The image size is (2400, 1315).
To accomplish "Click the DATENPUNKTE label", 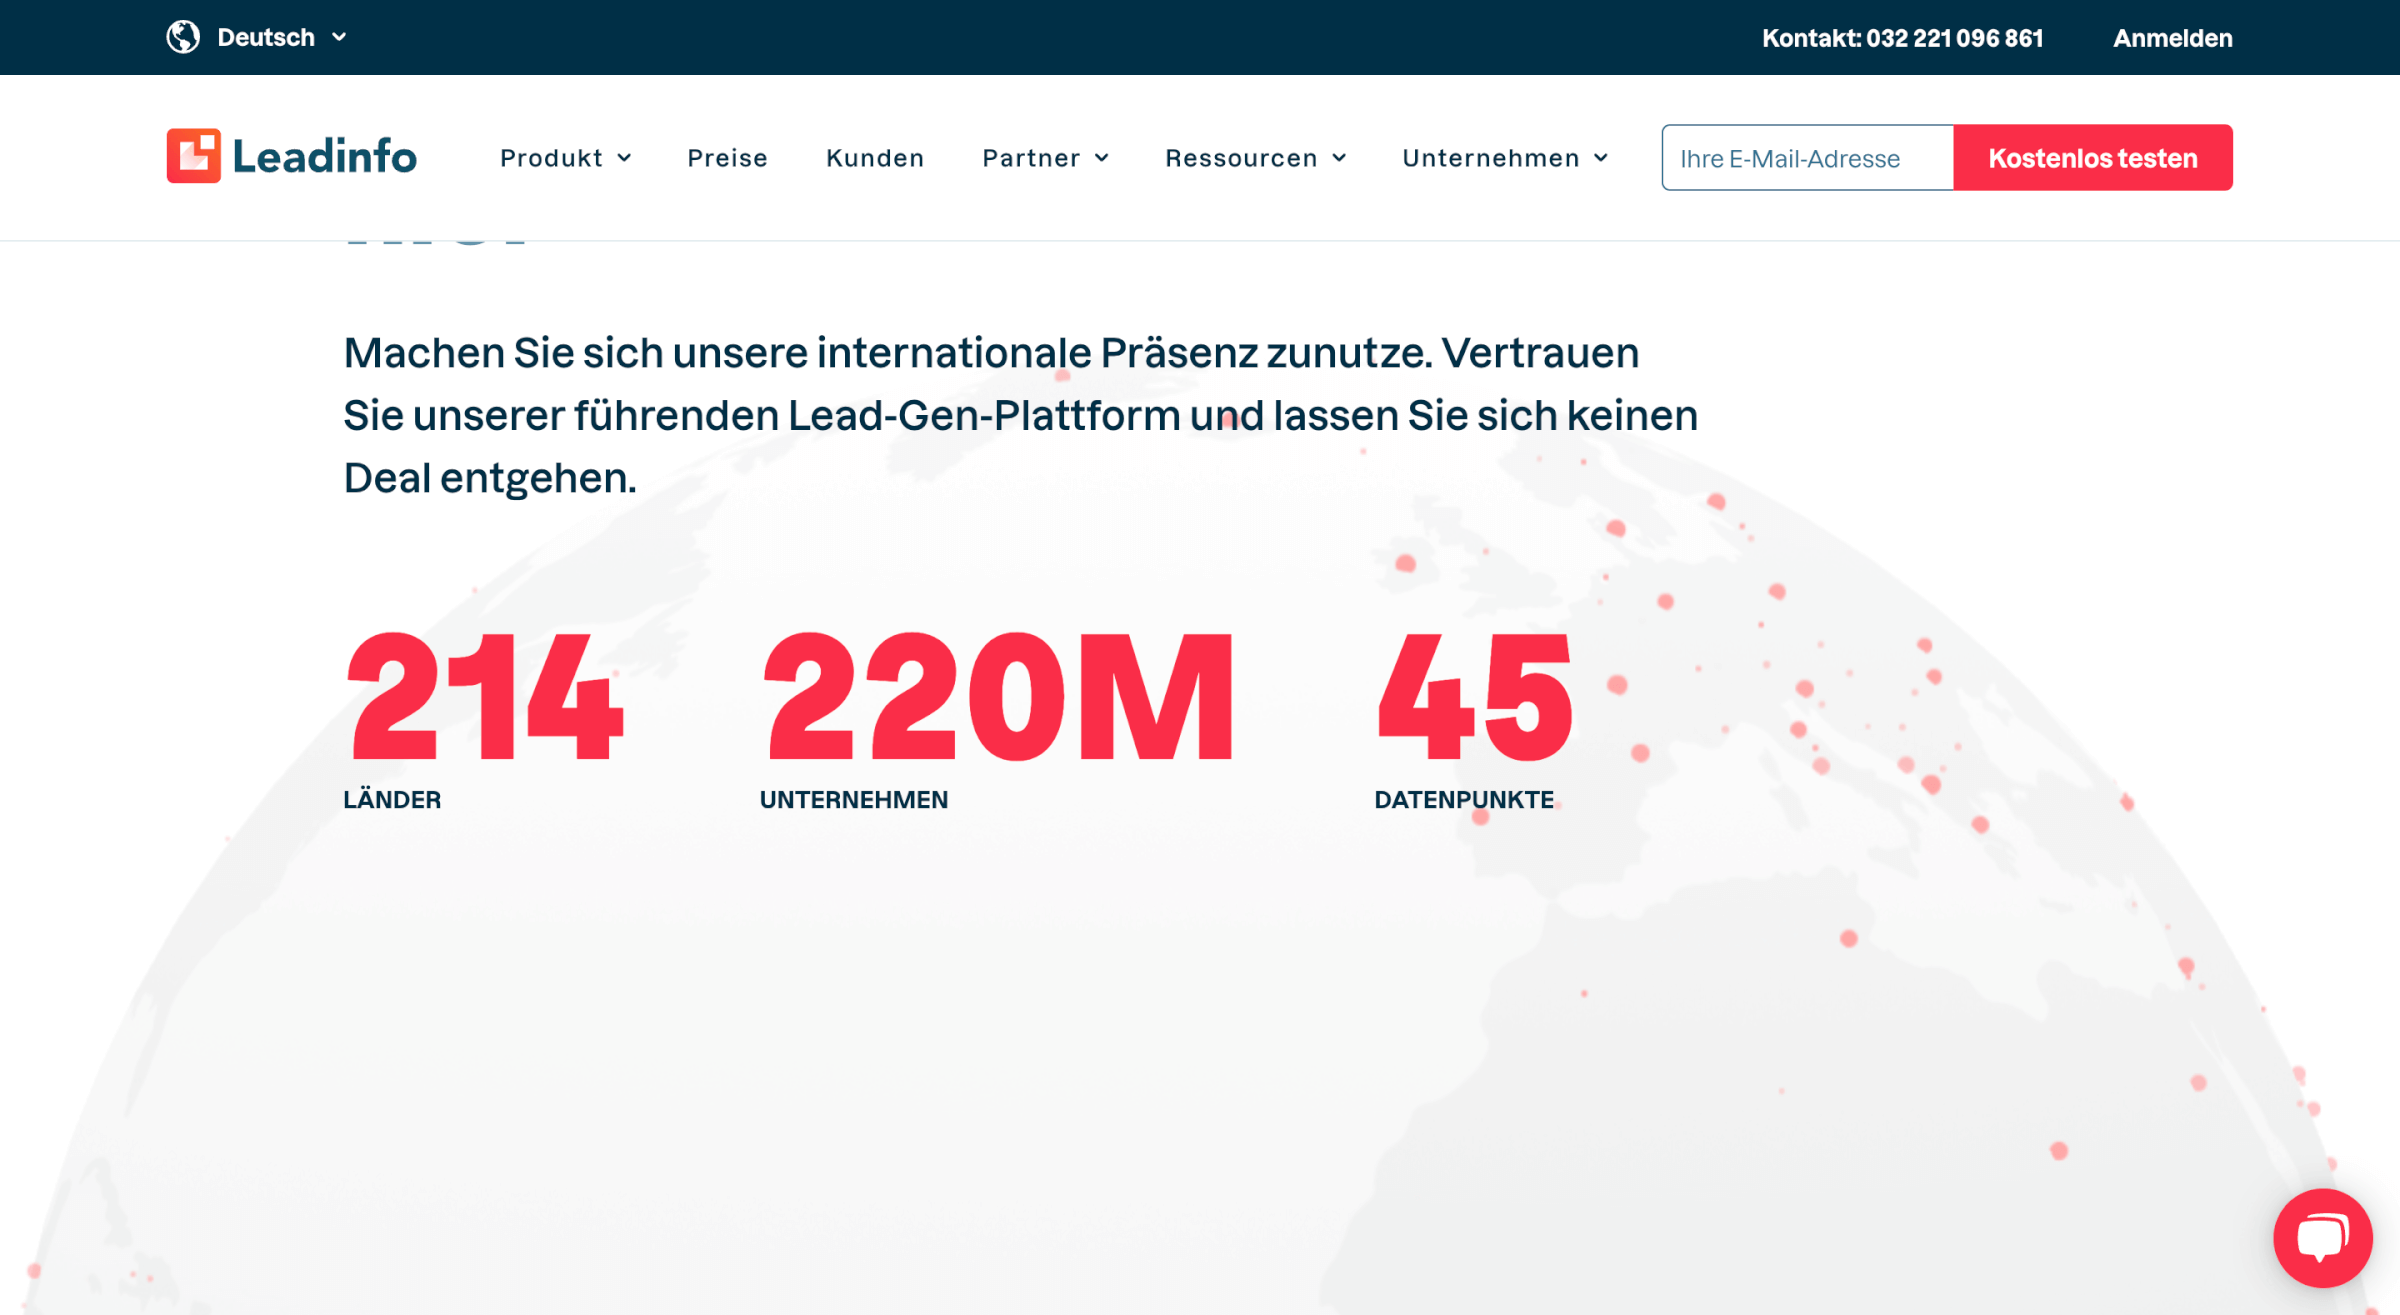I will tap(1464, 800).
